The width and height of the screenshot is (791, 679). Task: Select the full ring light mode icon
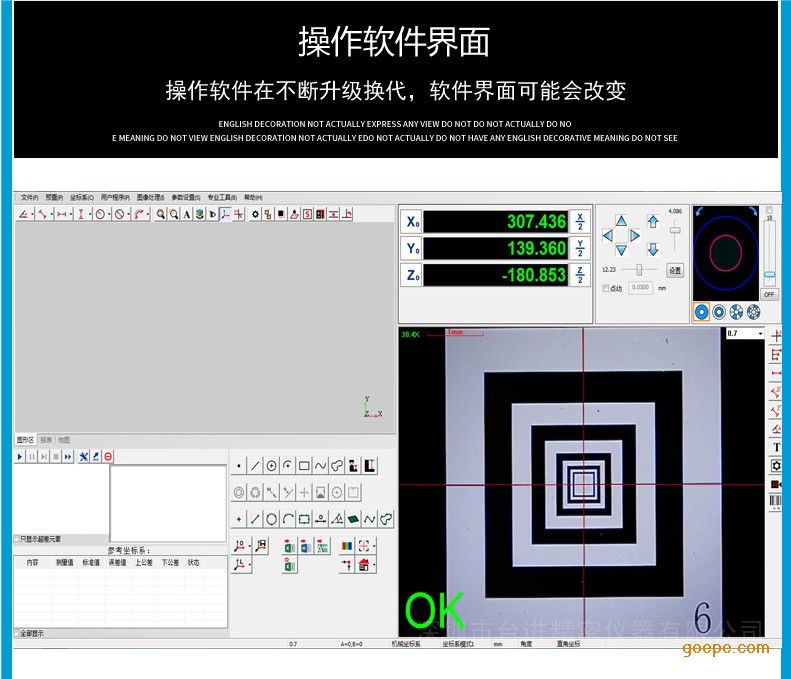tap(702, 312)
